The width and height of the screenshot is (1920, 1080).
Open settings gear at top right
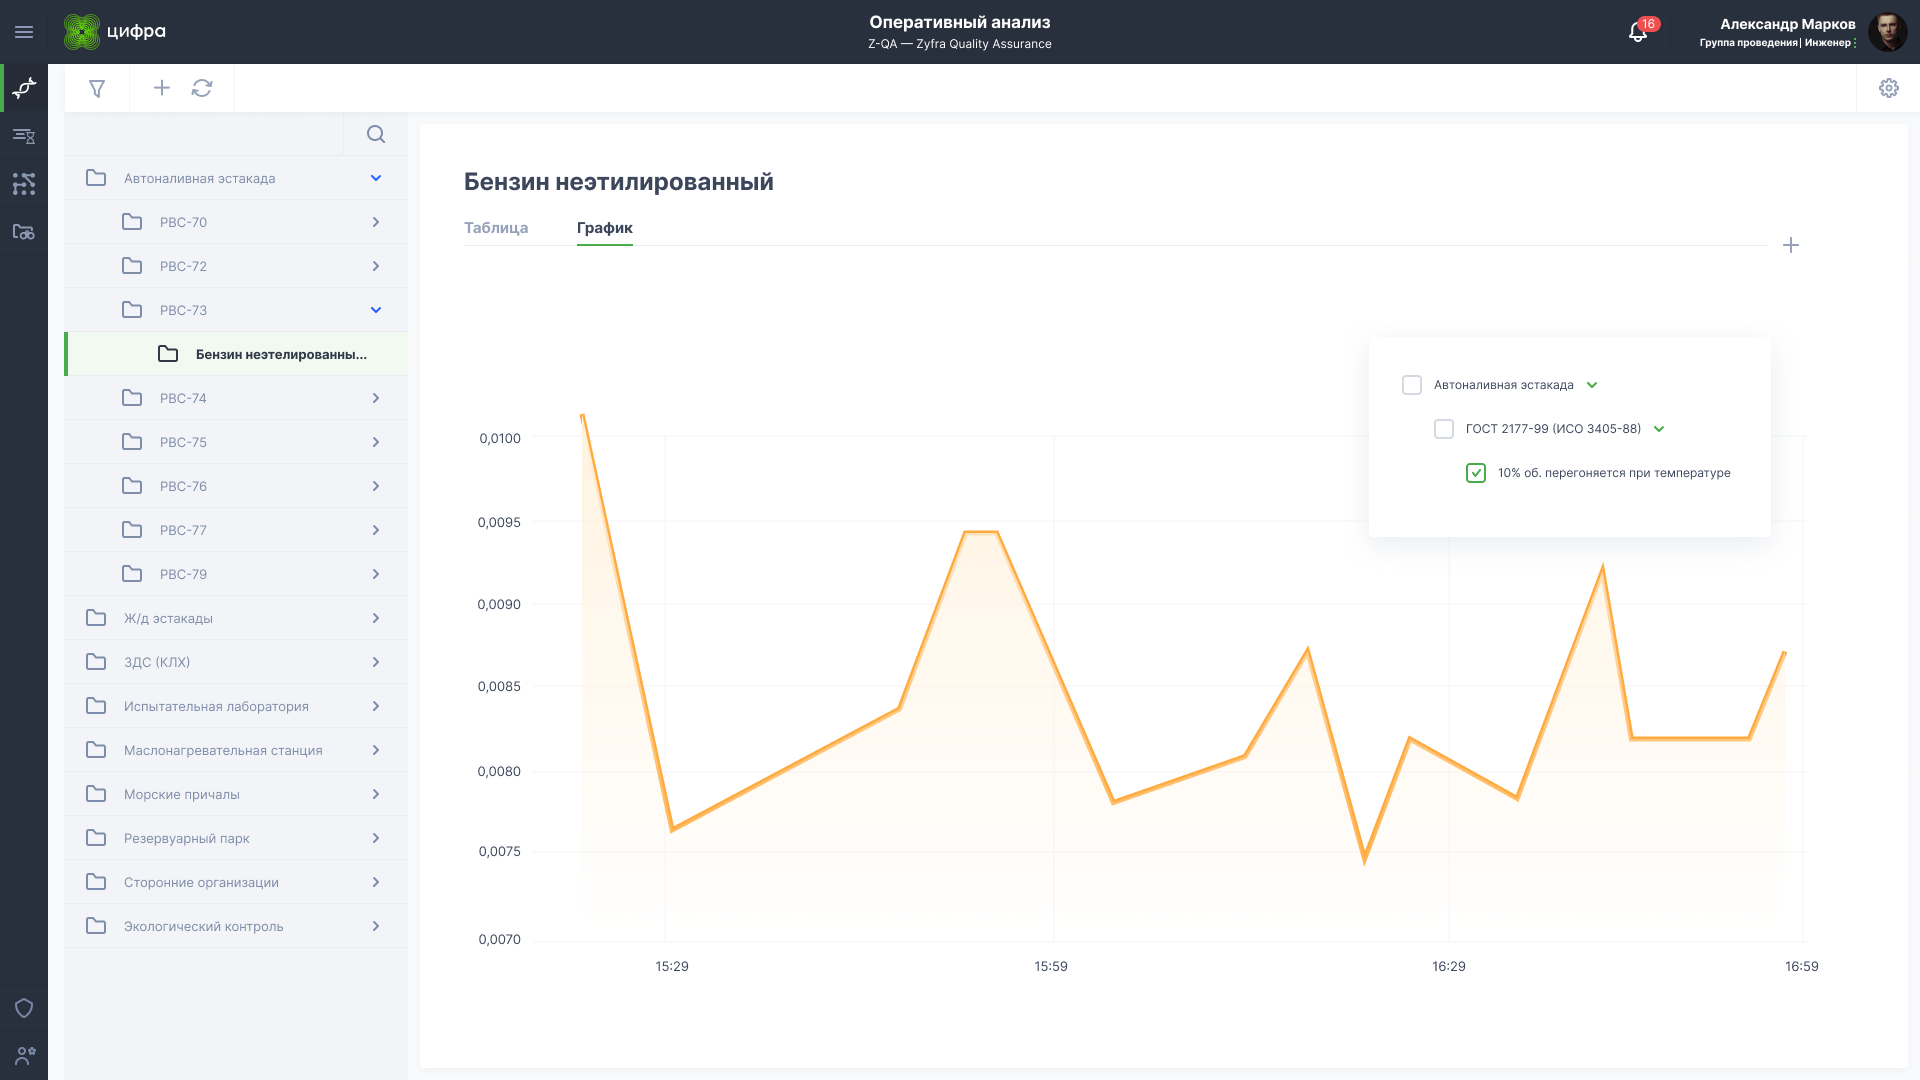tap(1888, 88)
